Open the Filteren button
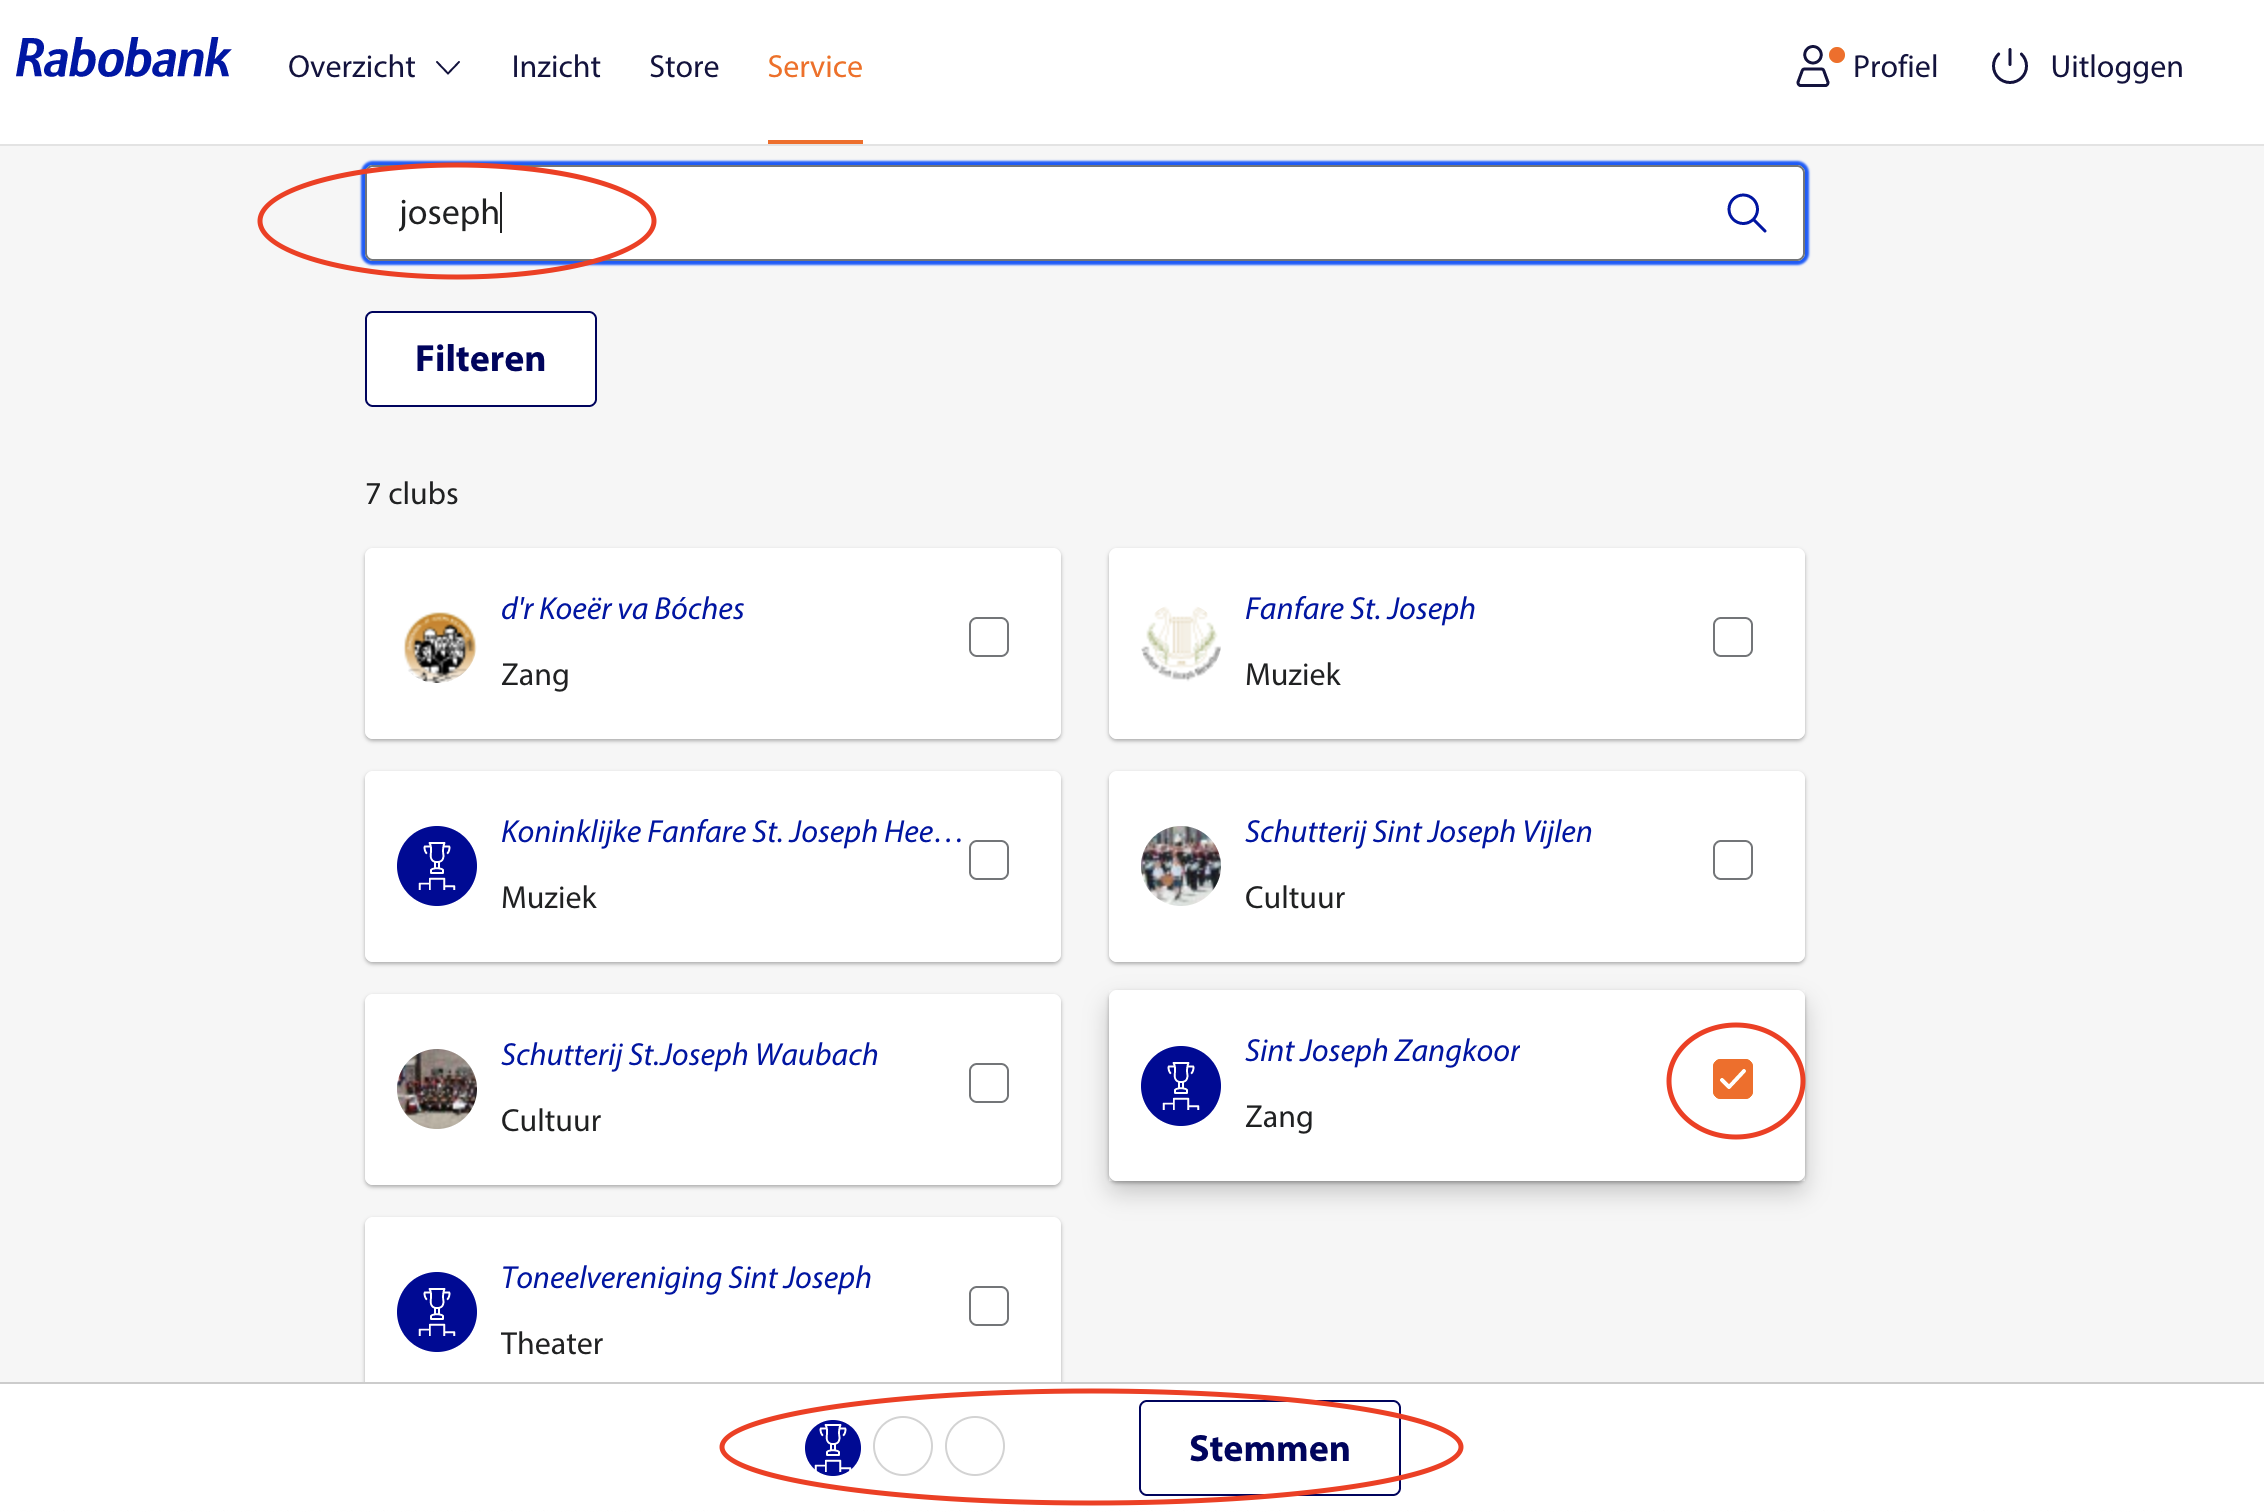 [480, 359]
